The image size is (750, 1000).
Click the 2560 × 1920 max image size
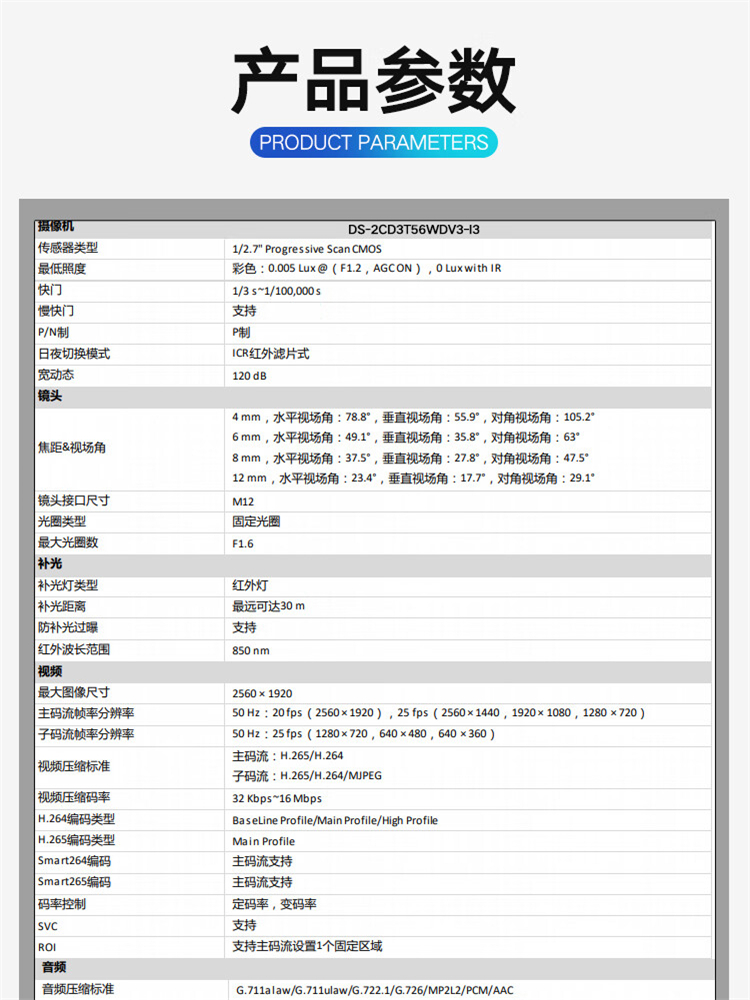[x=262, y=693]
